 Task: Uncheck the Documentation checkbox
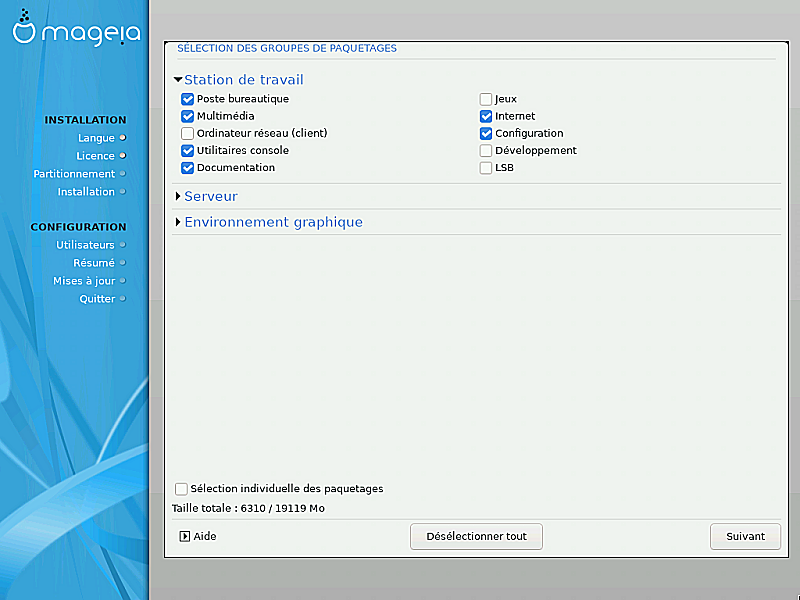[187, 167]
